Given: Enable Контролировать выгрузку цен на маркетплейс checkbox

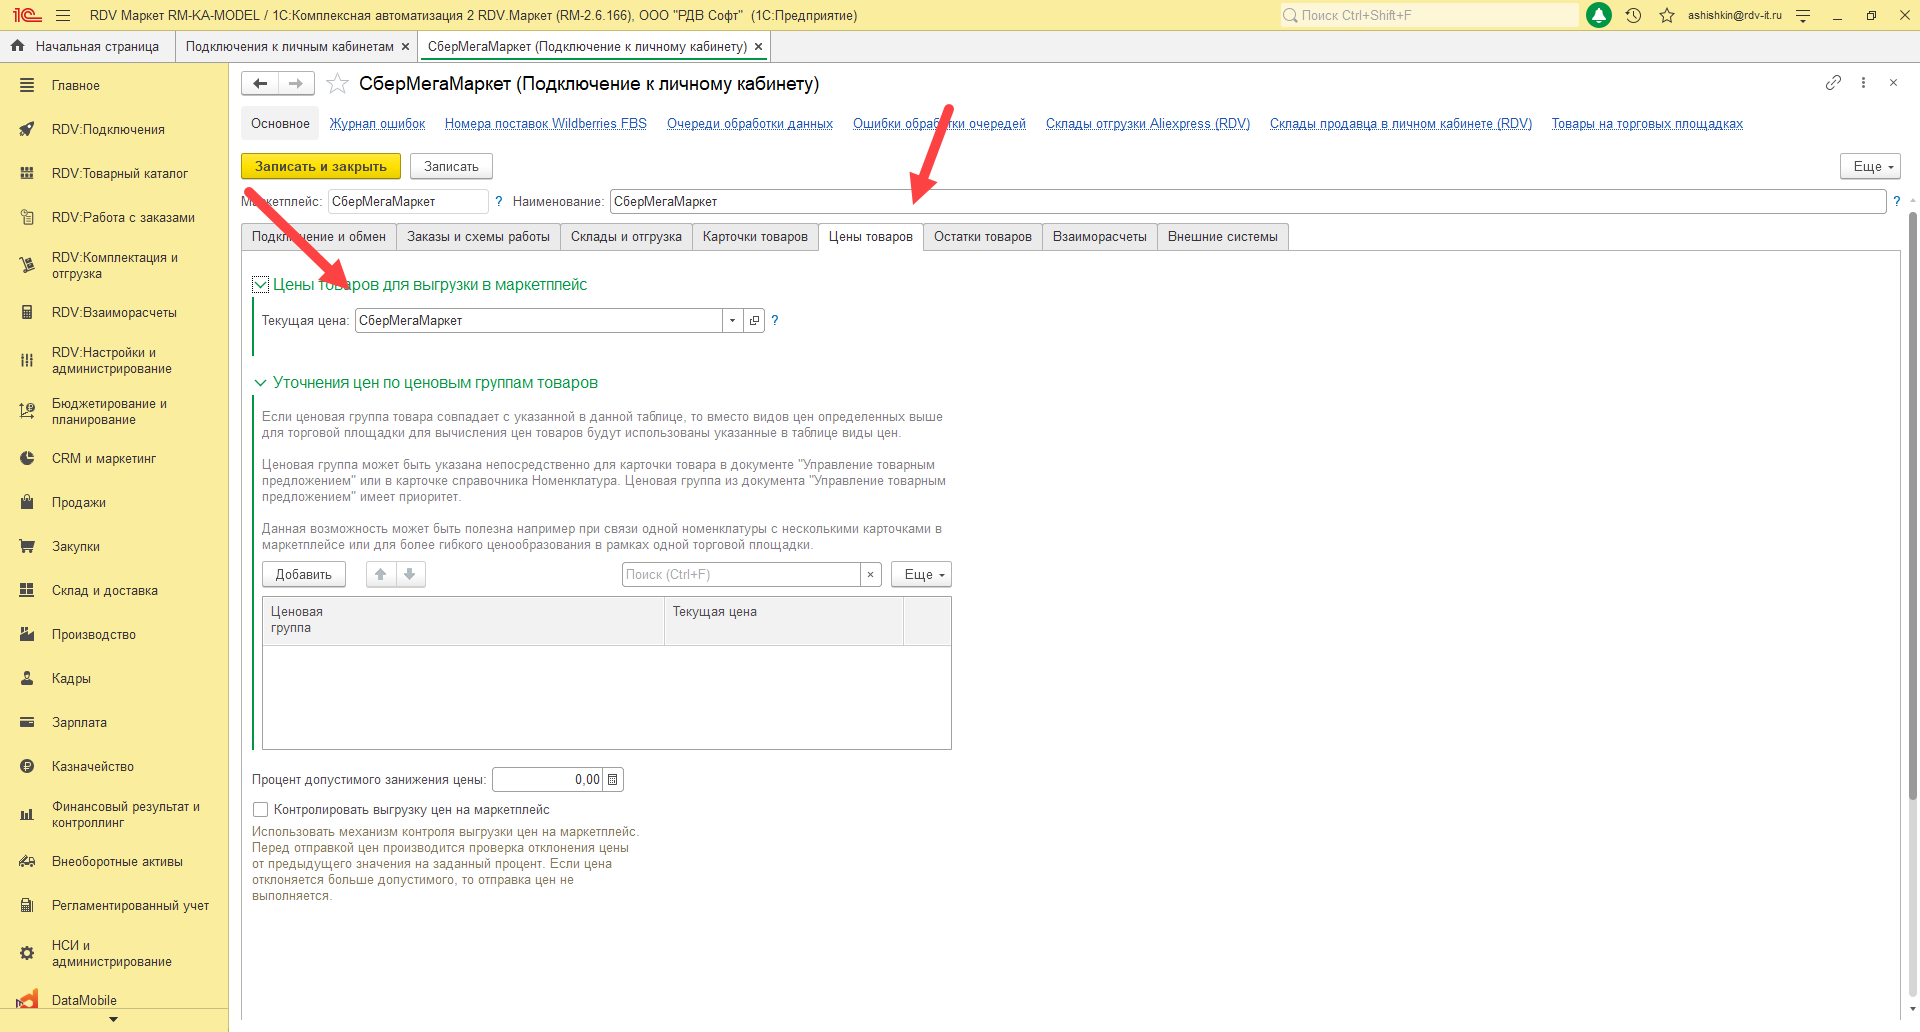Looking at the screenshot, I should click(261, 809).
